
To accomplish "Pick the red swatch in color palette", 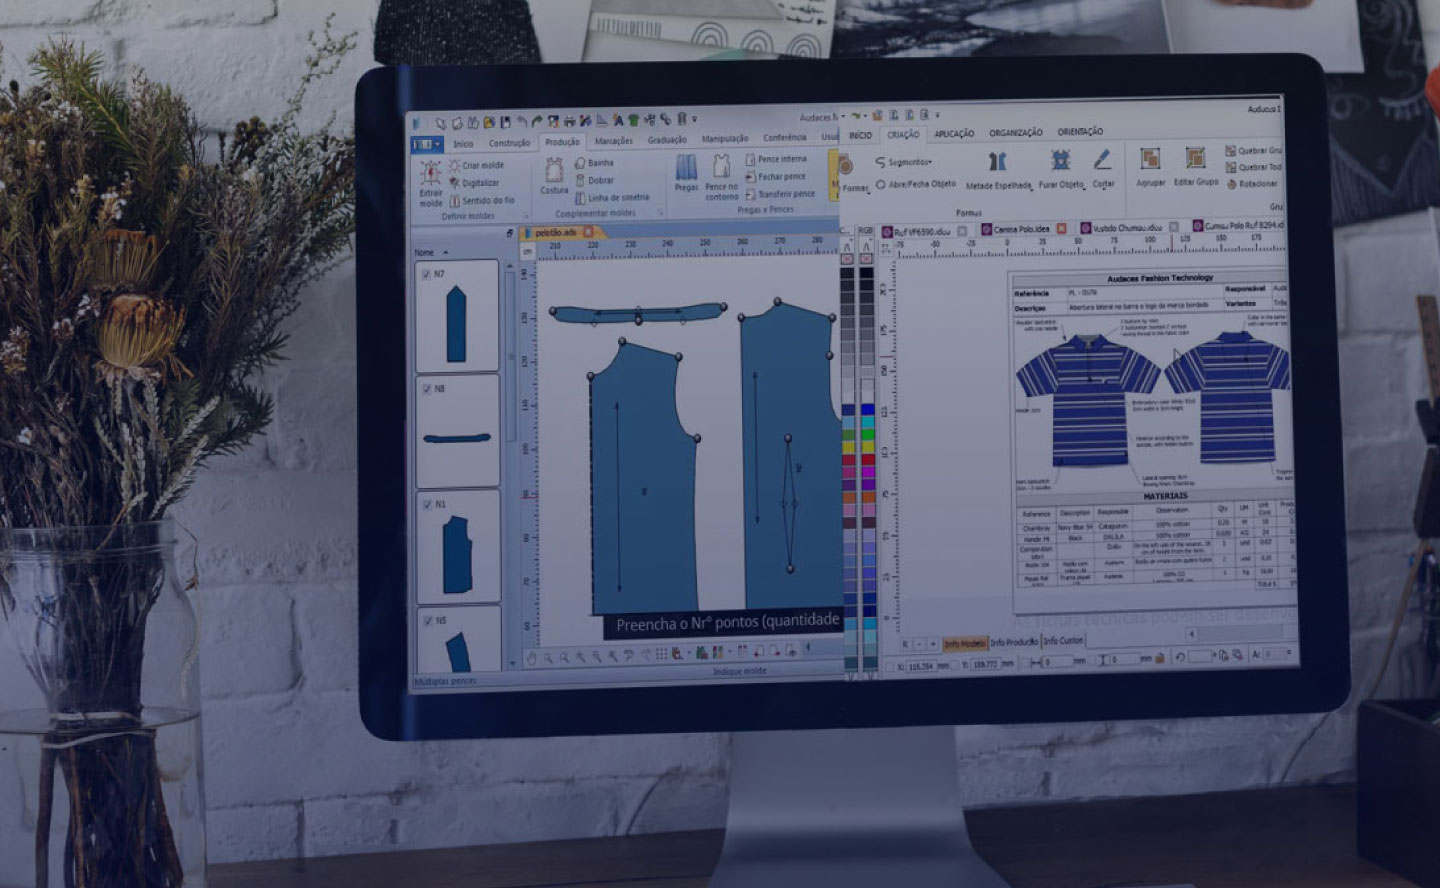I will click(x=867, y=459).
